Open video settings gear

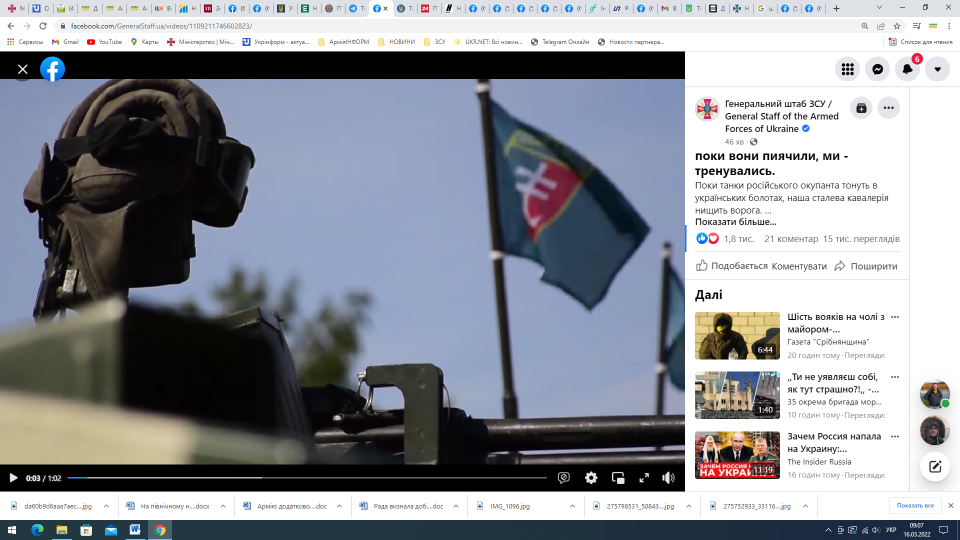(x=591, y=478)
